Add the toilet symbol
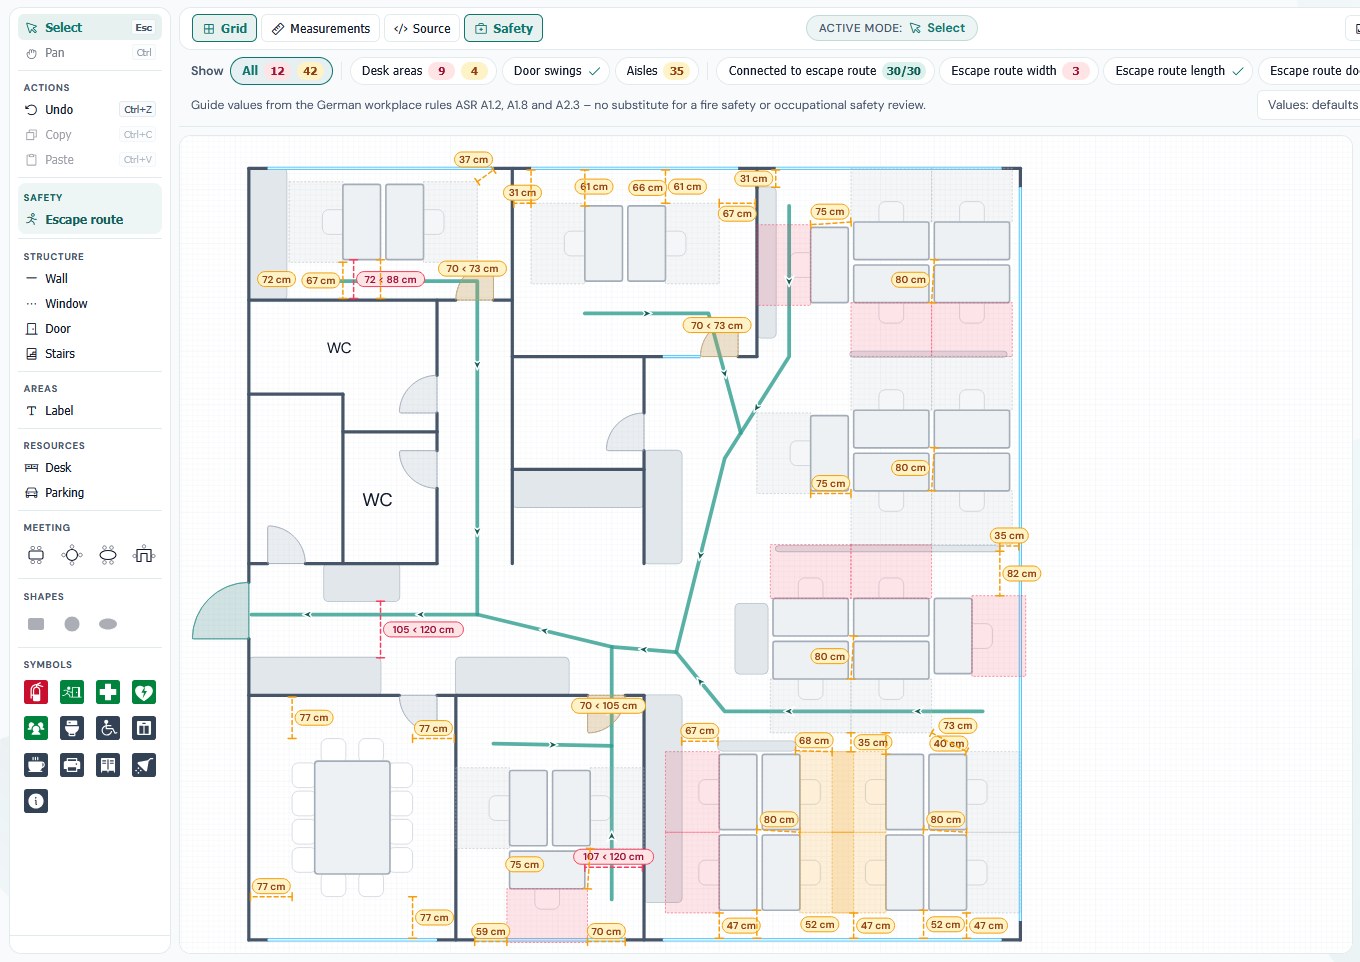This screenshot has width=1360, height=962. (72, 728)
